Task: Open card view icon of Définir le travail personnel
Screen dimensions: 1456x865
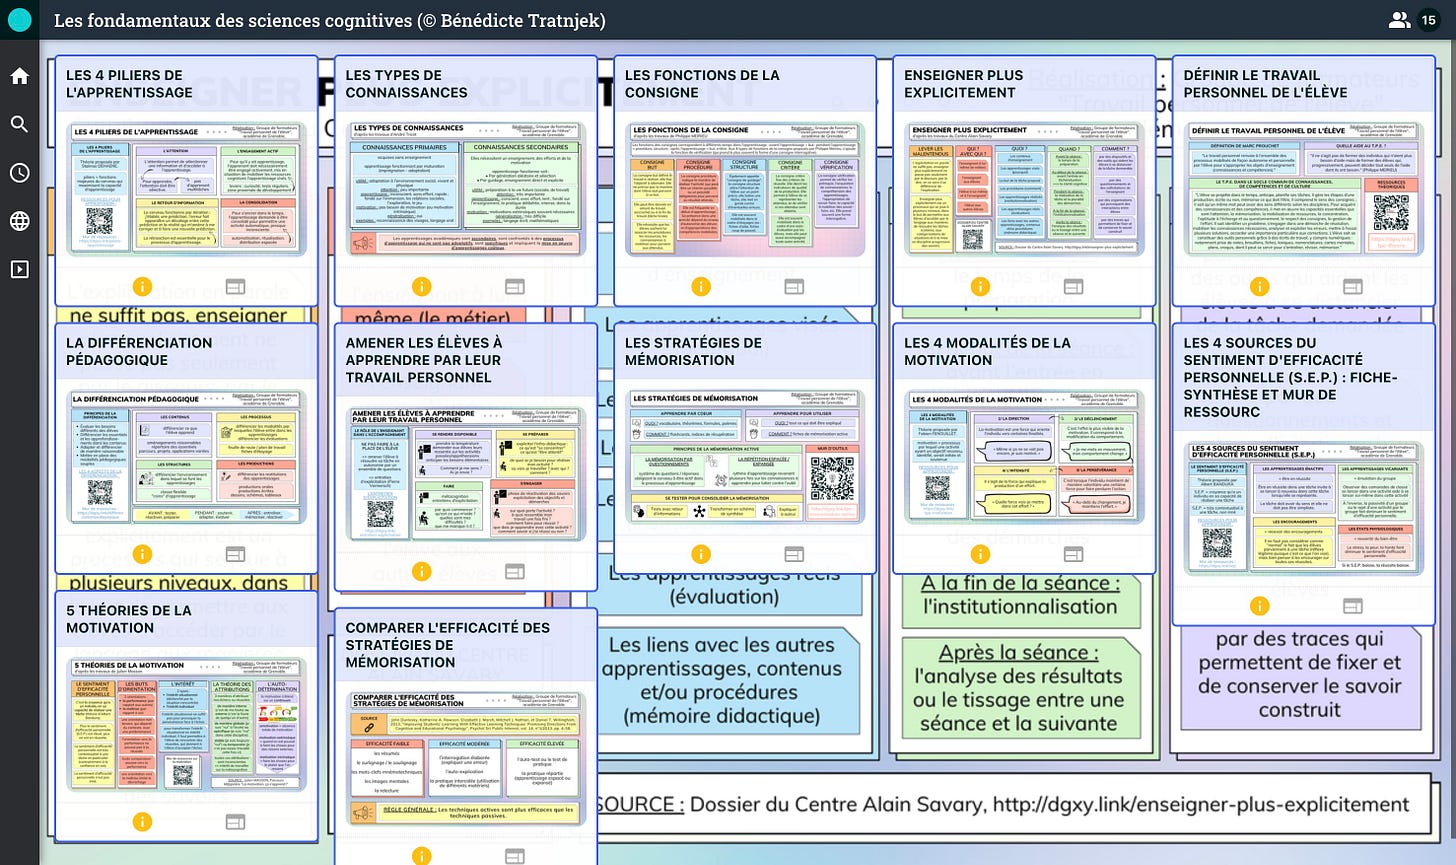Action: (x=1353, y=286)
